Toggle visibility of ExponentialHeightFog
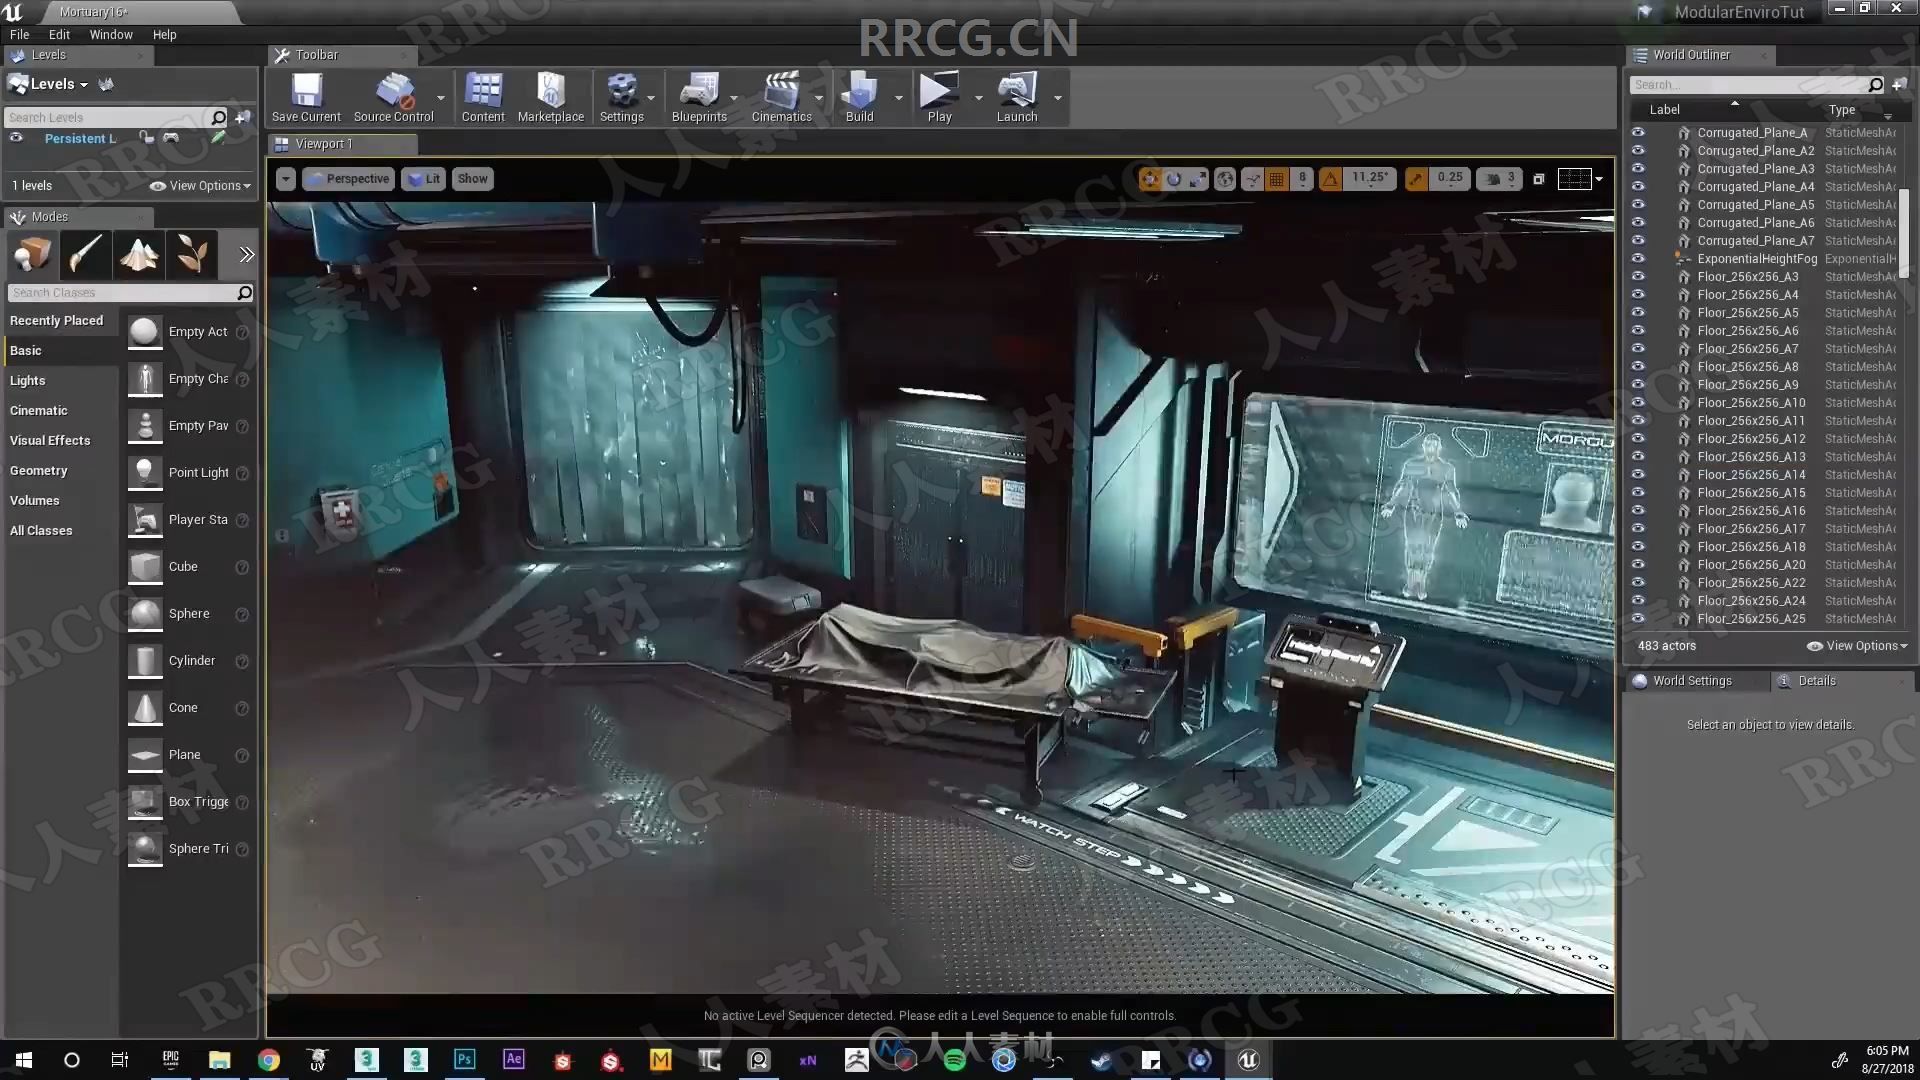Screen dimensions: 1920x1080 [1639, 257]
